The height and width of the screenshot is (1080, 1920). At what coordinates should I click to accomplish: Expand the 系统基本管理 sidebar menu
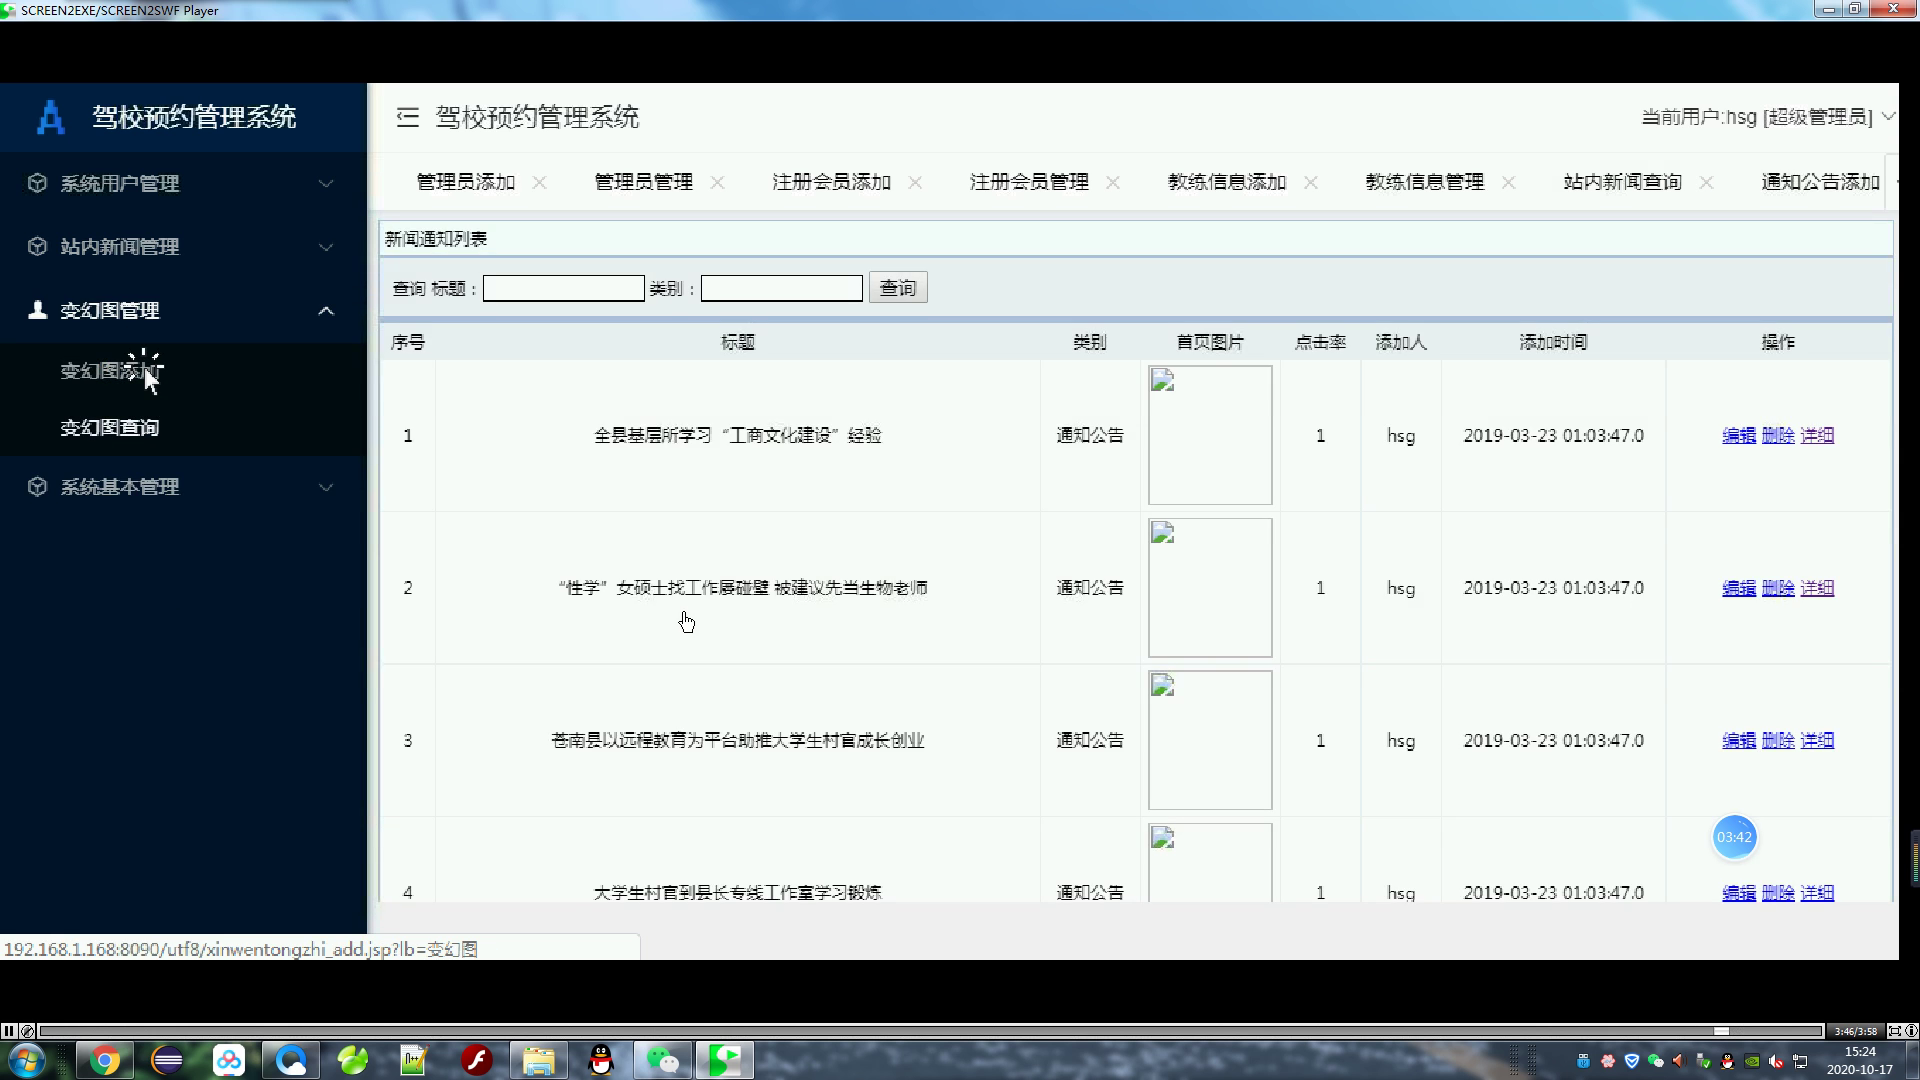(x=183, y=487)
